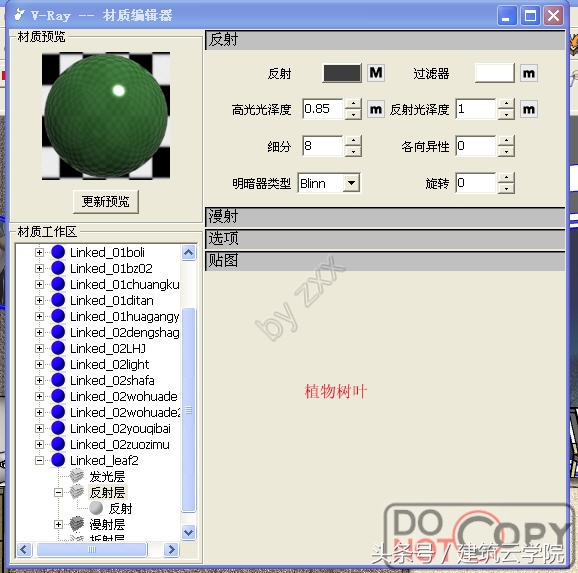578x573 pixels.
Task: Click the m map button beside 反射光泽度
Action: click(528, 109)
